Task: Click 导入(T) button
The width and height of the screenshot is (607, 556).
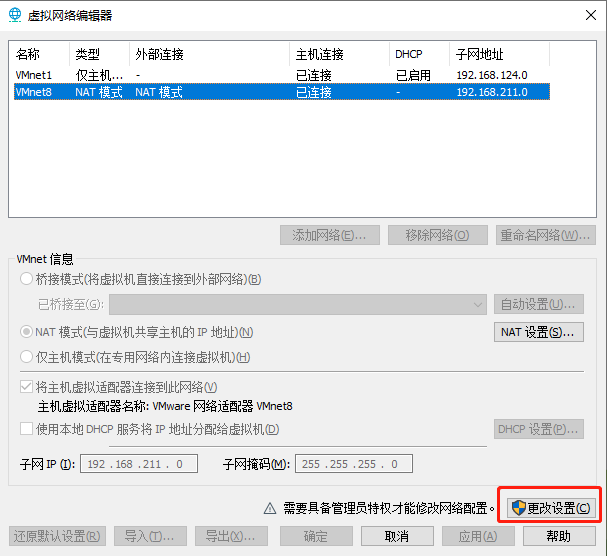Action: click(x=150, y=536)
